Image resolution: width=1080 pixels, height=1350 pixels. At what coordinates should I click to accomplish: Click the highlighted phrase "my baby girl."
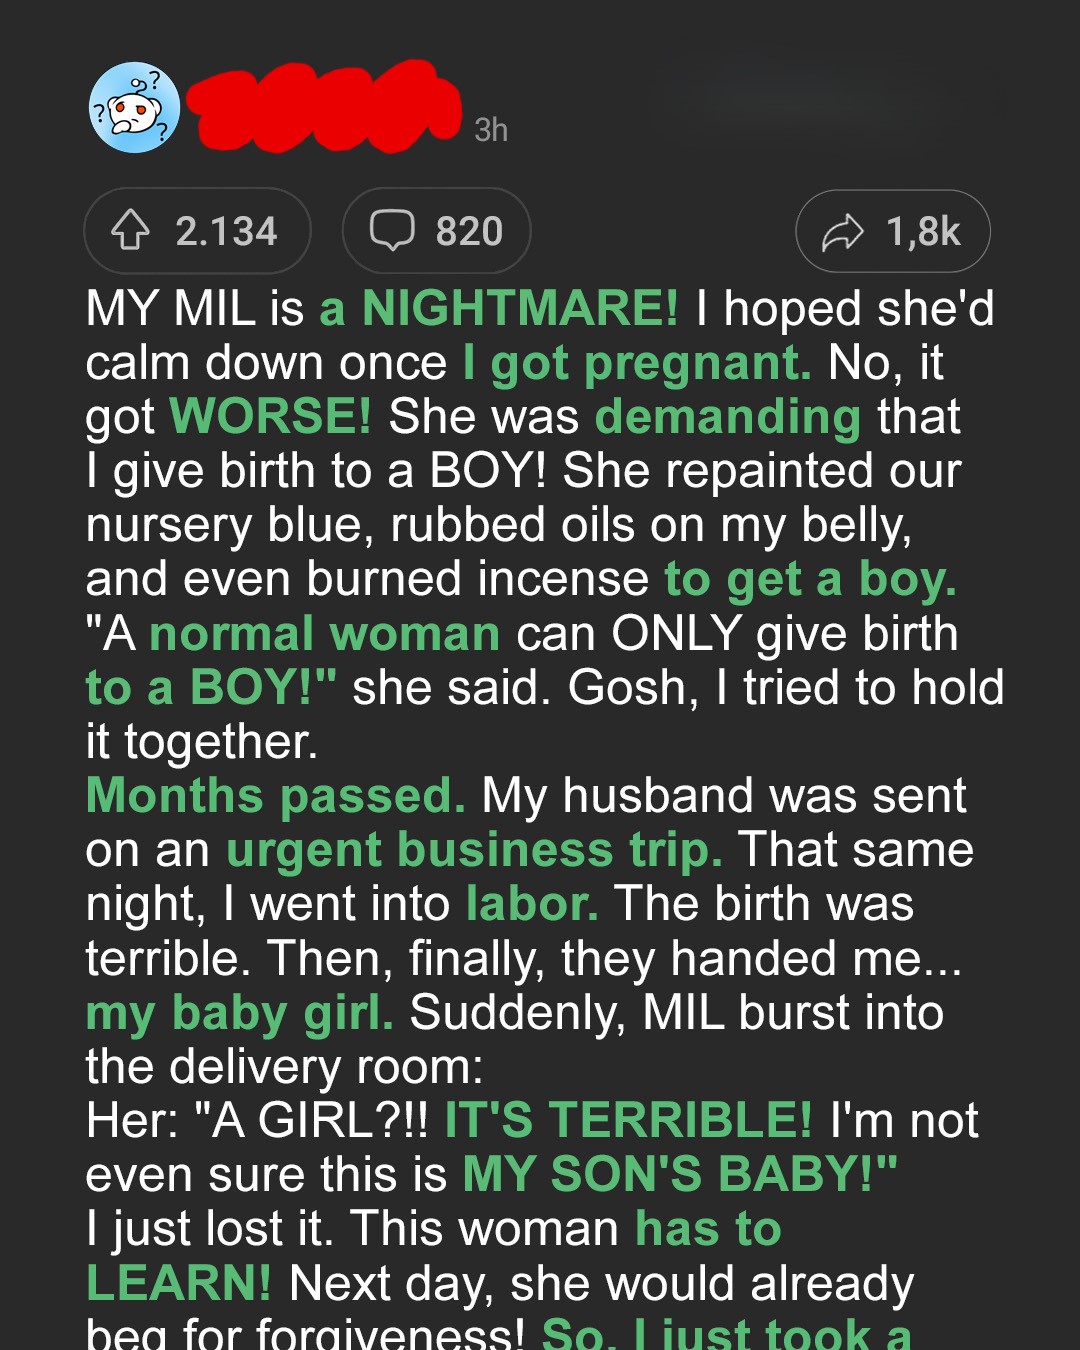(240, 1013)
